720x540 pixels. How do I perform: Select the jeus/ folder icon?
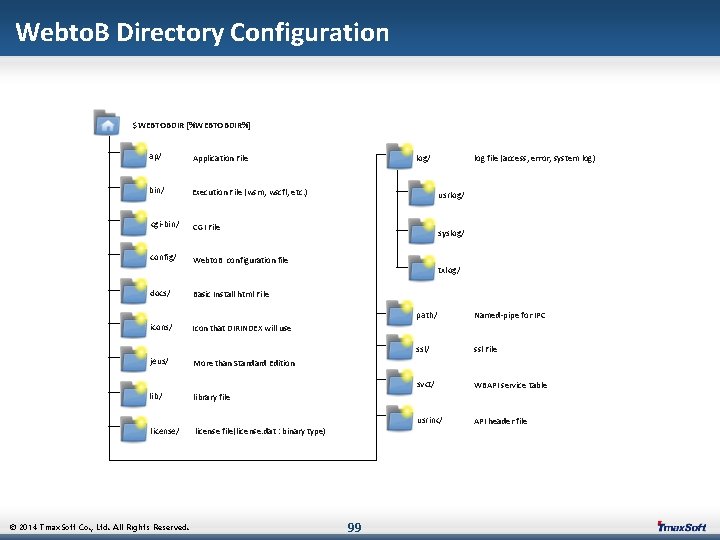click(x=134, y=359)
